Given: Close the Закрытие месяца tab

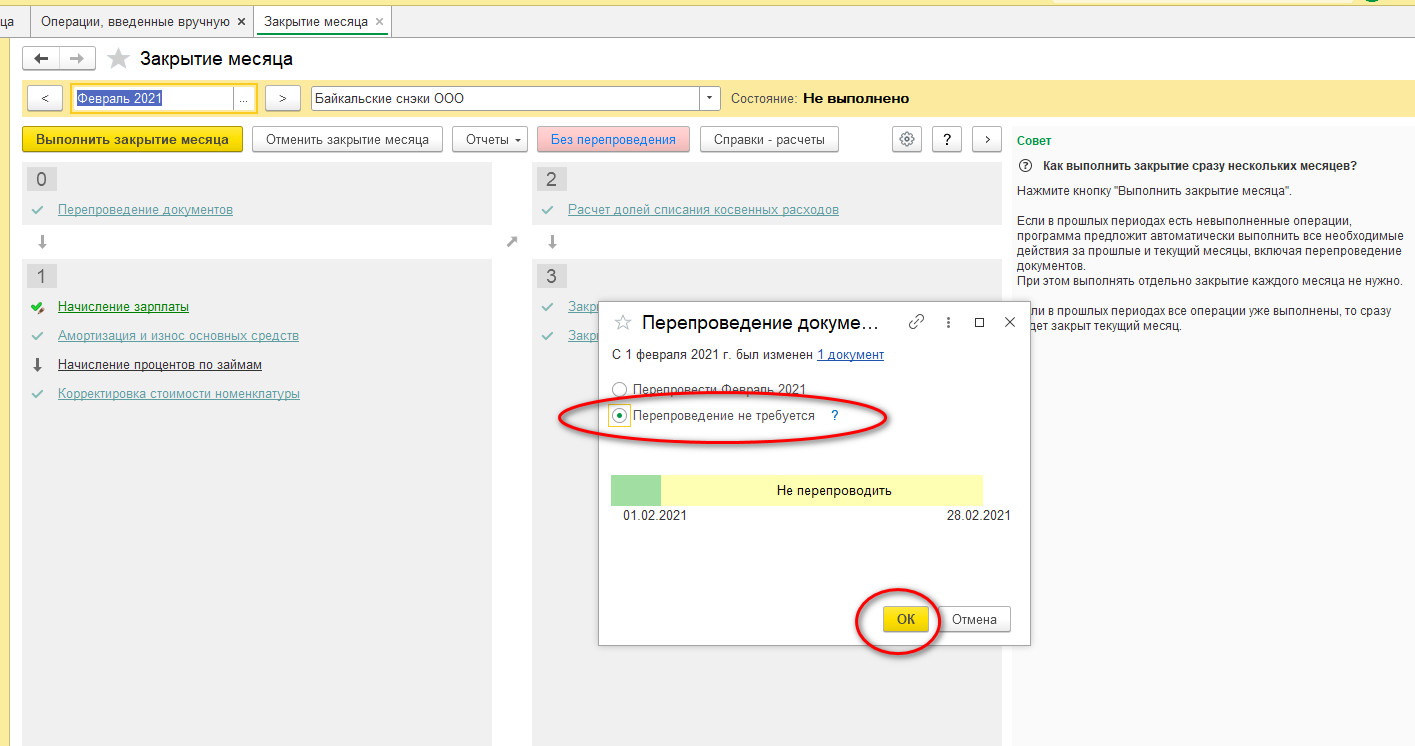Looking at the screenshot, I should 379,21.
